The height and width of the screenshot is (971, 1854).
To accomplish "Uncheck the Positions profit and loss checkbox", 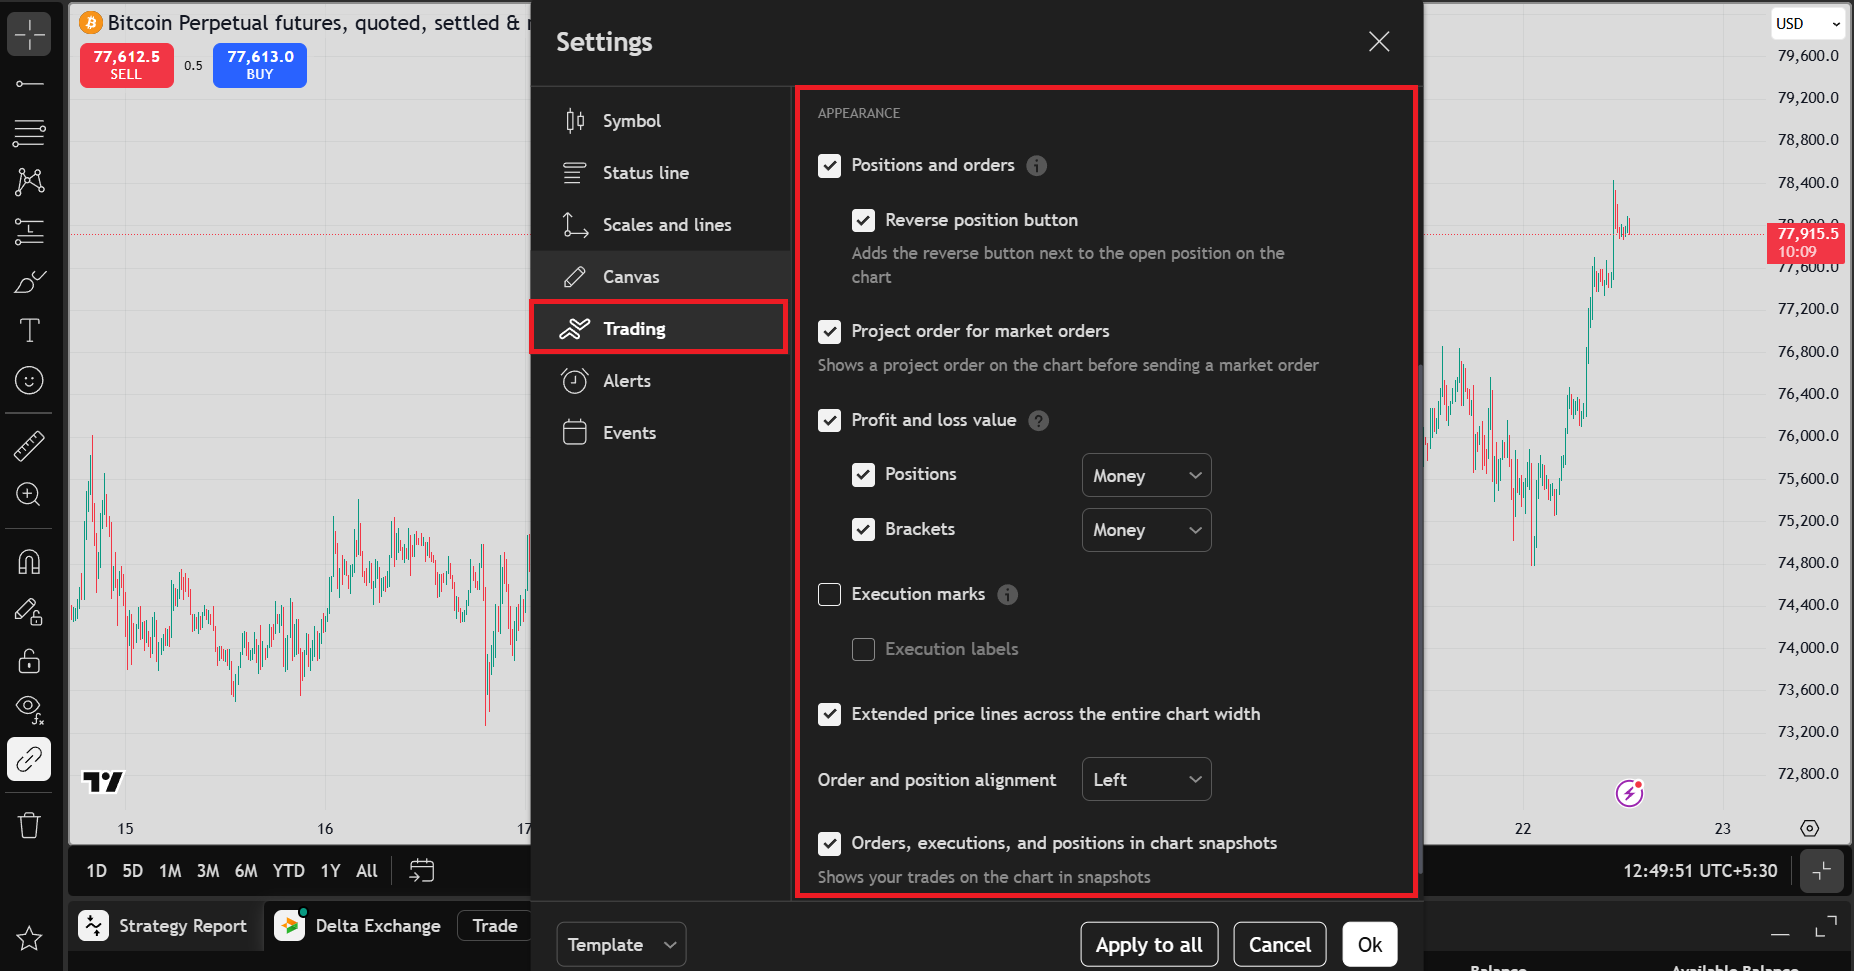I will coord(863,475).
